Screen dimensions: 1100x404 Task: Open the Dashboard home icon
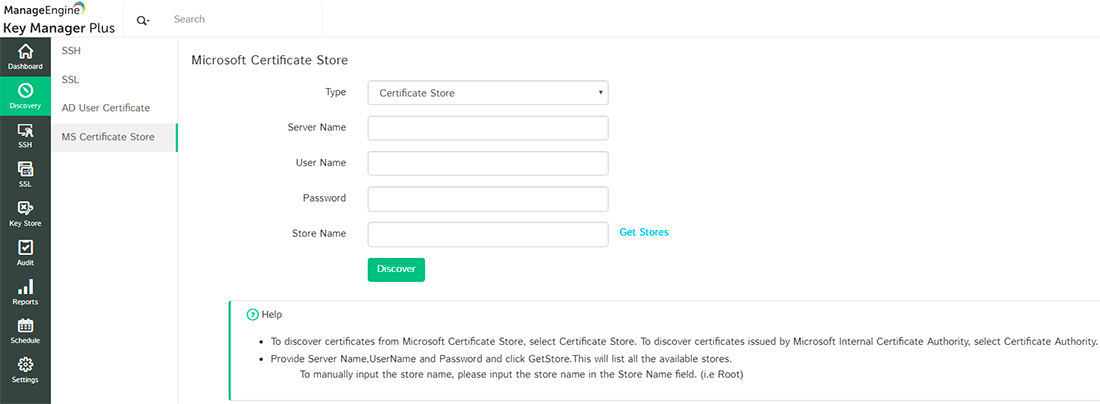(25, 52)
